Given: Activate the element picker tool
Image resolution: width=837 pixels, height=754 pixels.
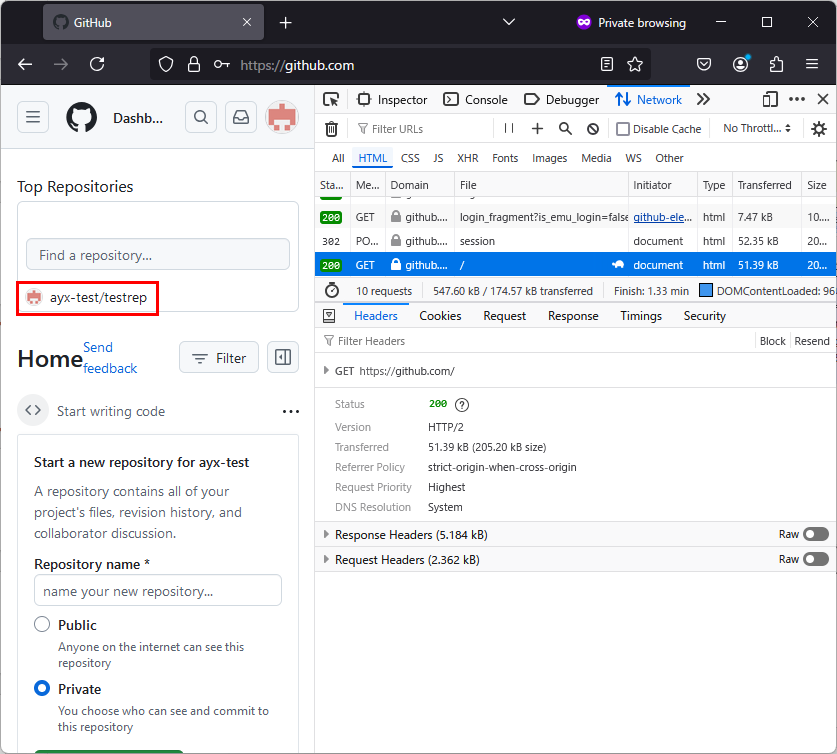Looking at the screenshot, I should click(331, 100).
